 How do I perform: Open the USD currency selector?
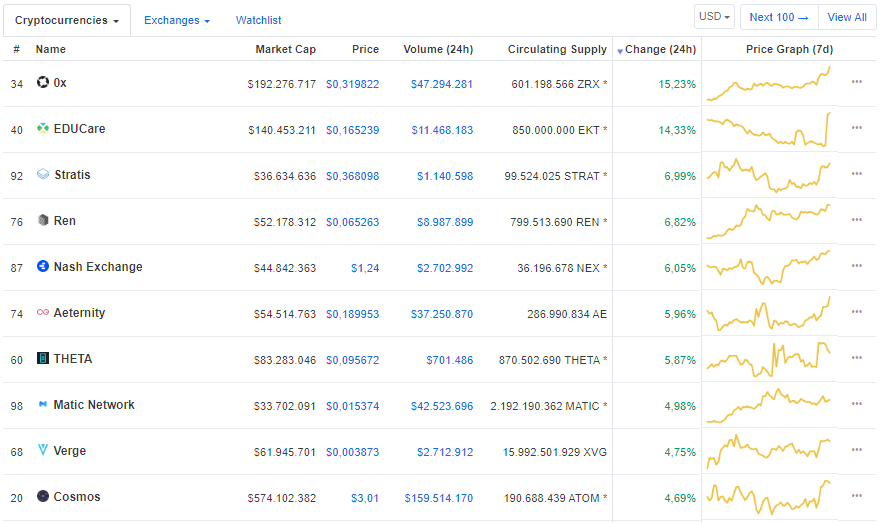[x=714, y=17]
